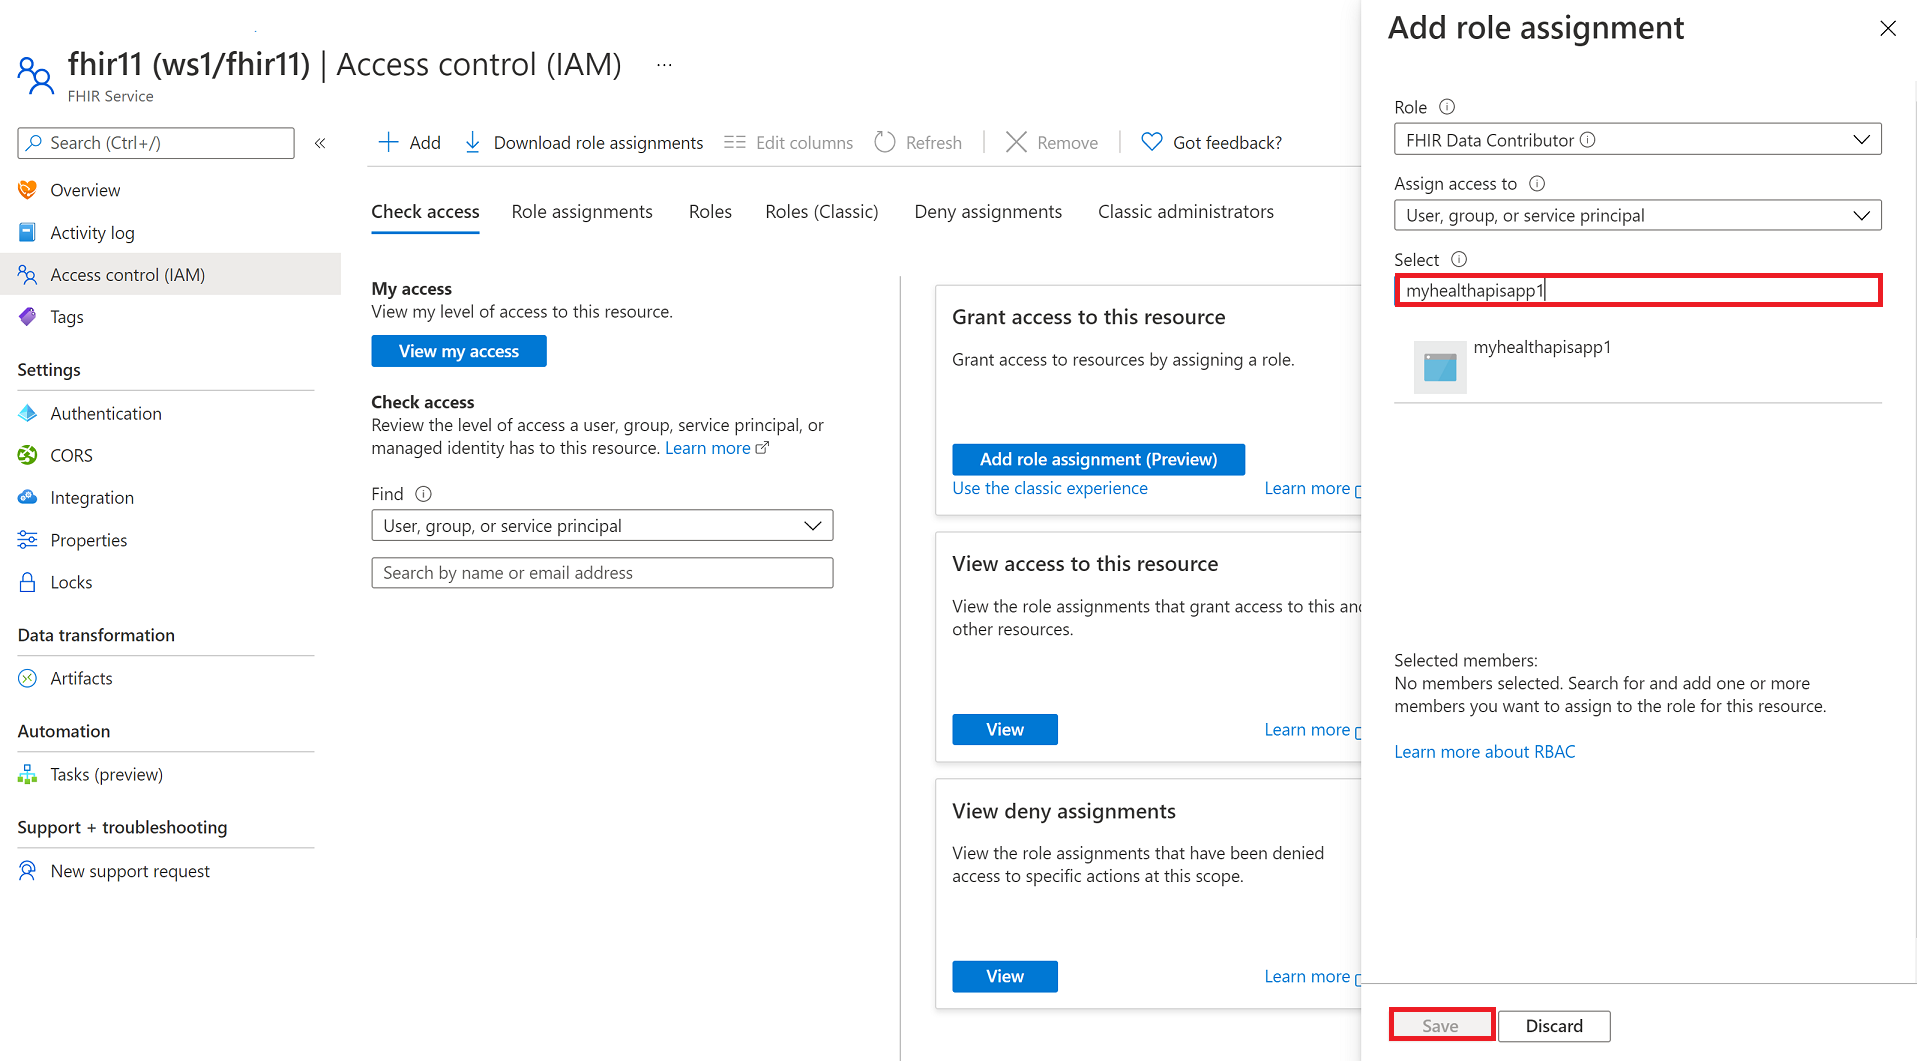Switch to the Roles (Classic) tab

point(822,212)
